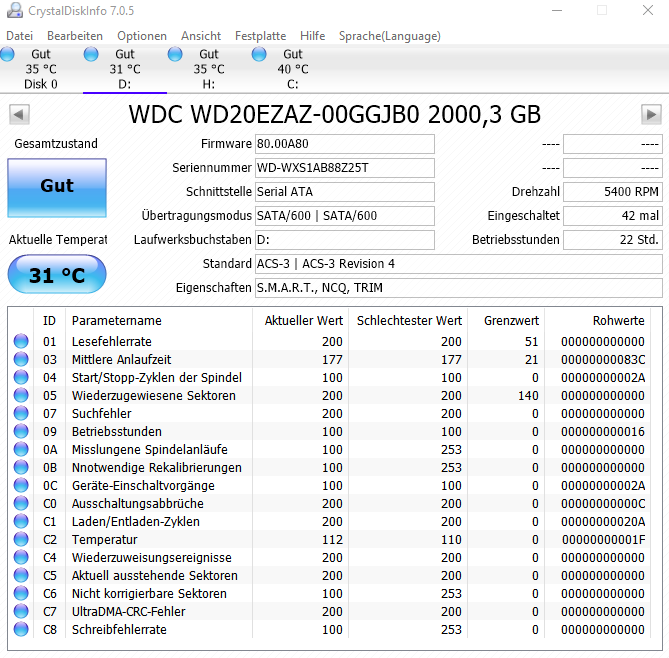
Task: Click the 31 °C temperature button
Action: [x=57, y=274]
